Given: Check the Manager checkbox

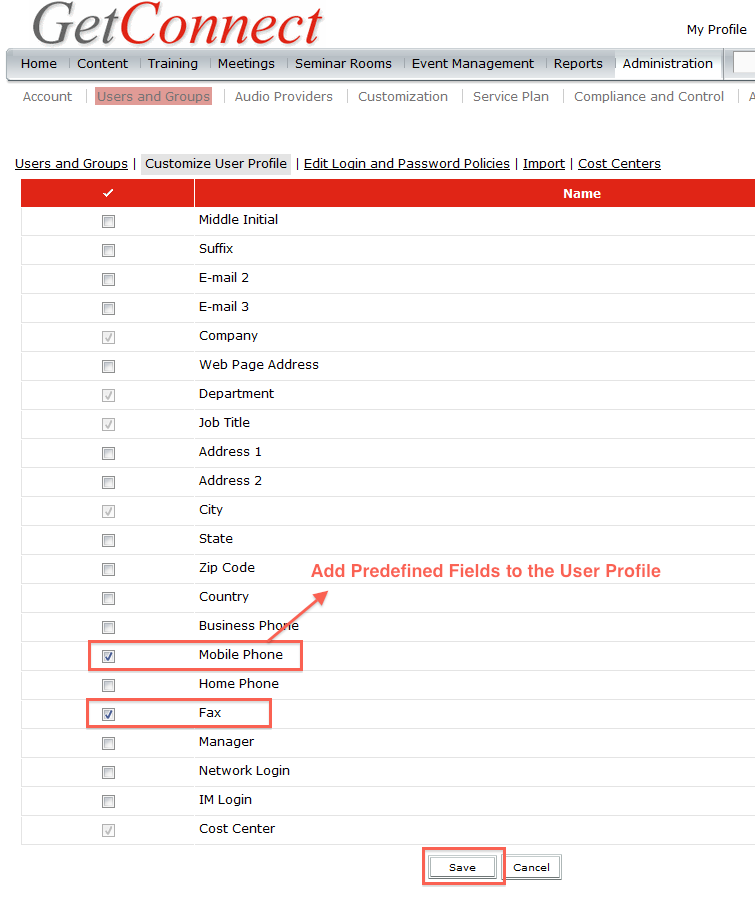Looking at the screenshot, I should 108,743.
